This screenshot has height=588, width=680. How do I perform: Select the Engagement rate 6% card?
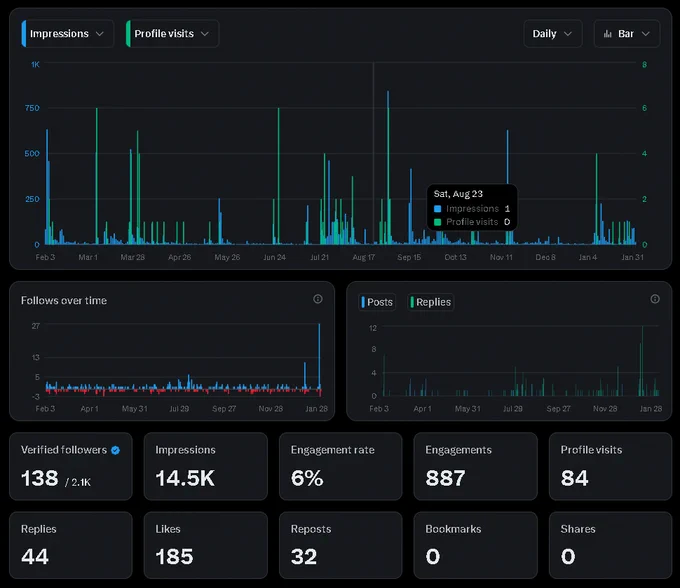(340, 466)
